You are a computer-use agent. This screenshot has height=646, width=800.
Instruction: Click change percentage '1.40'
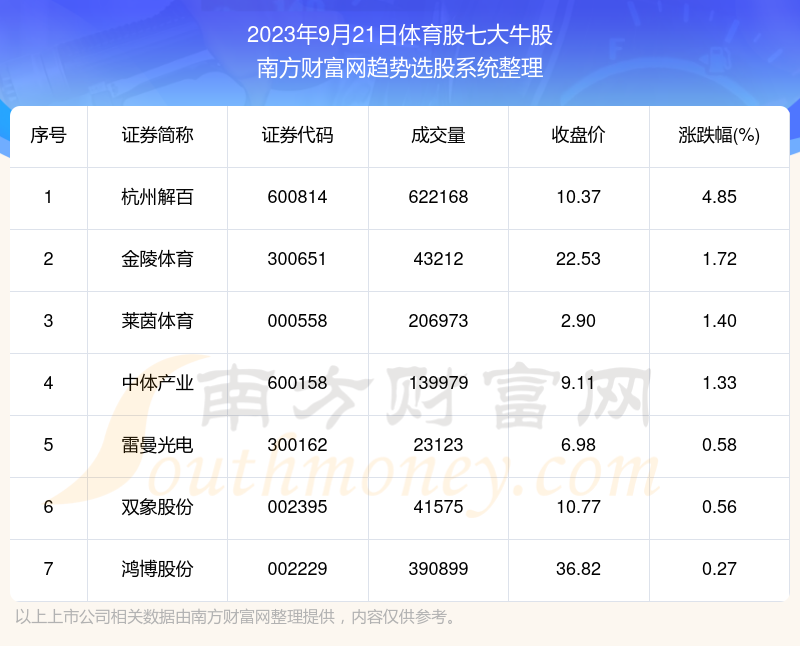coord(719,321)
